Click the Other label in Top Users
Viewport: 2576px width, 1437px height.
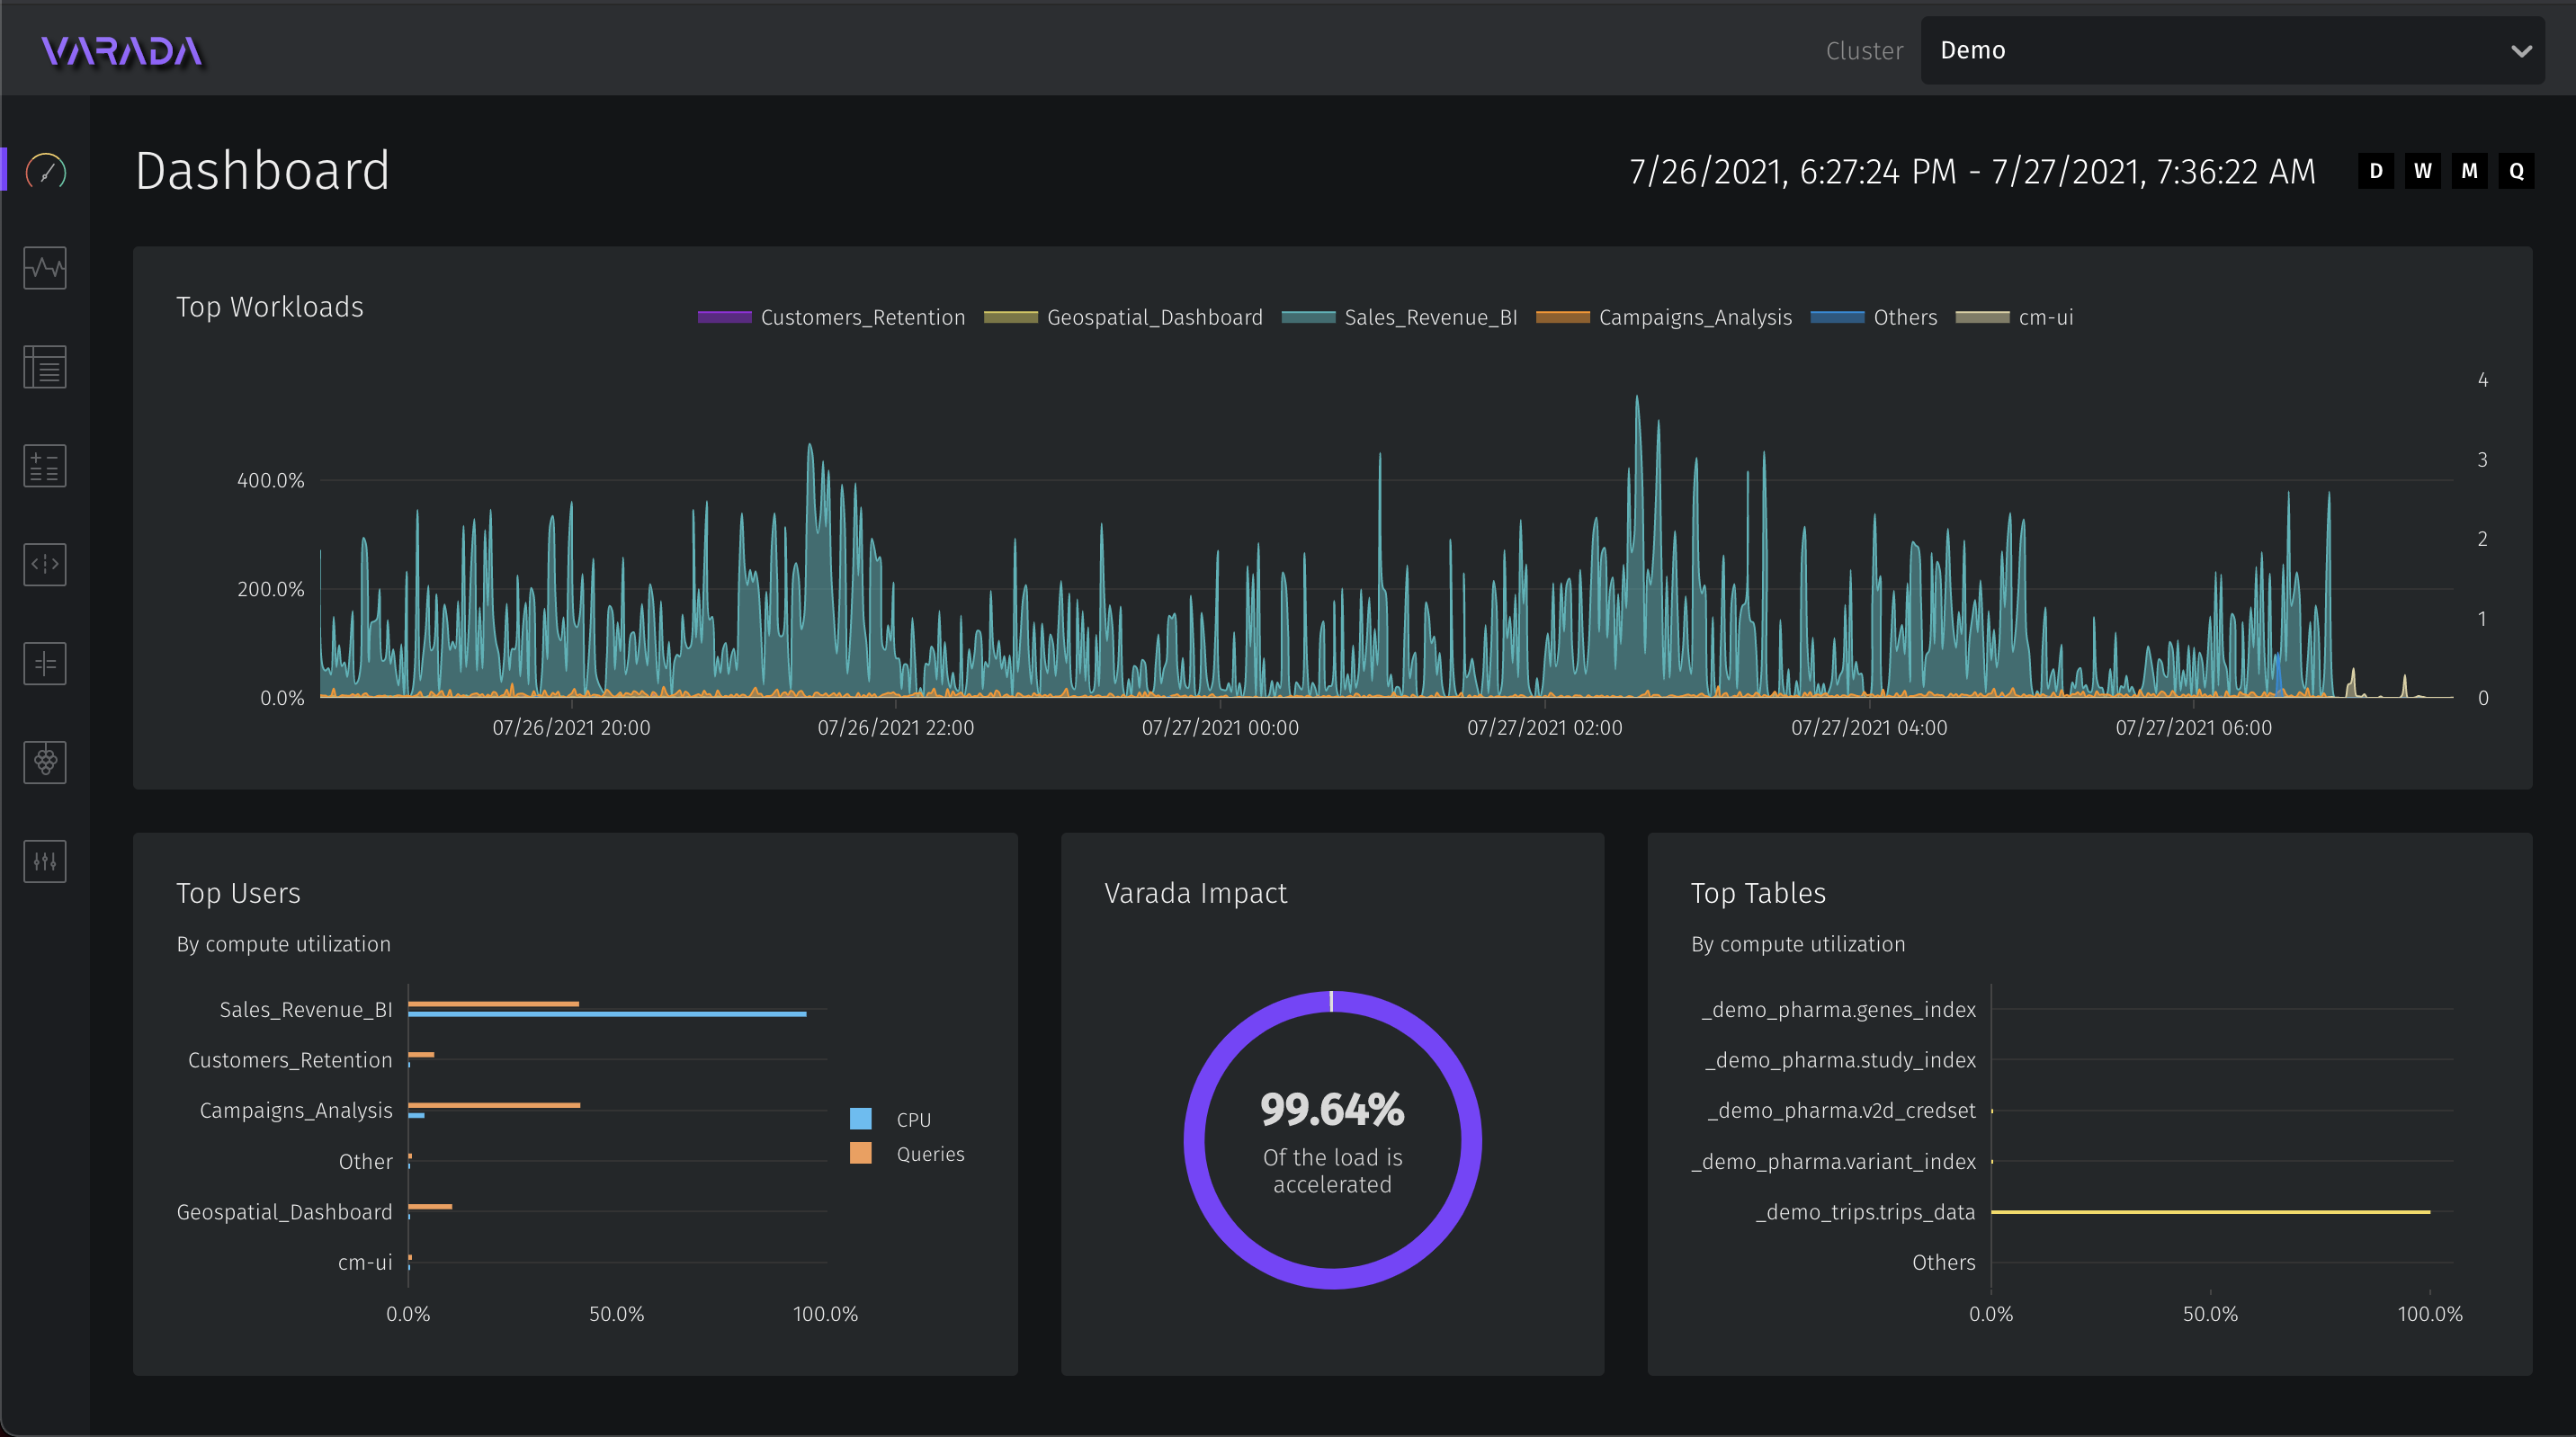point(366,1162)
